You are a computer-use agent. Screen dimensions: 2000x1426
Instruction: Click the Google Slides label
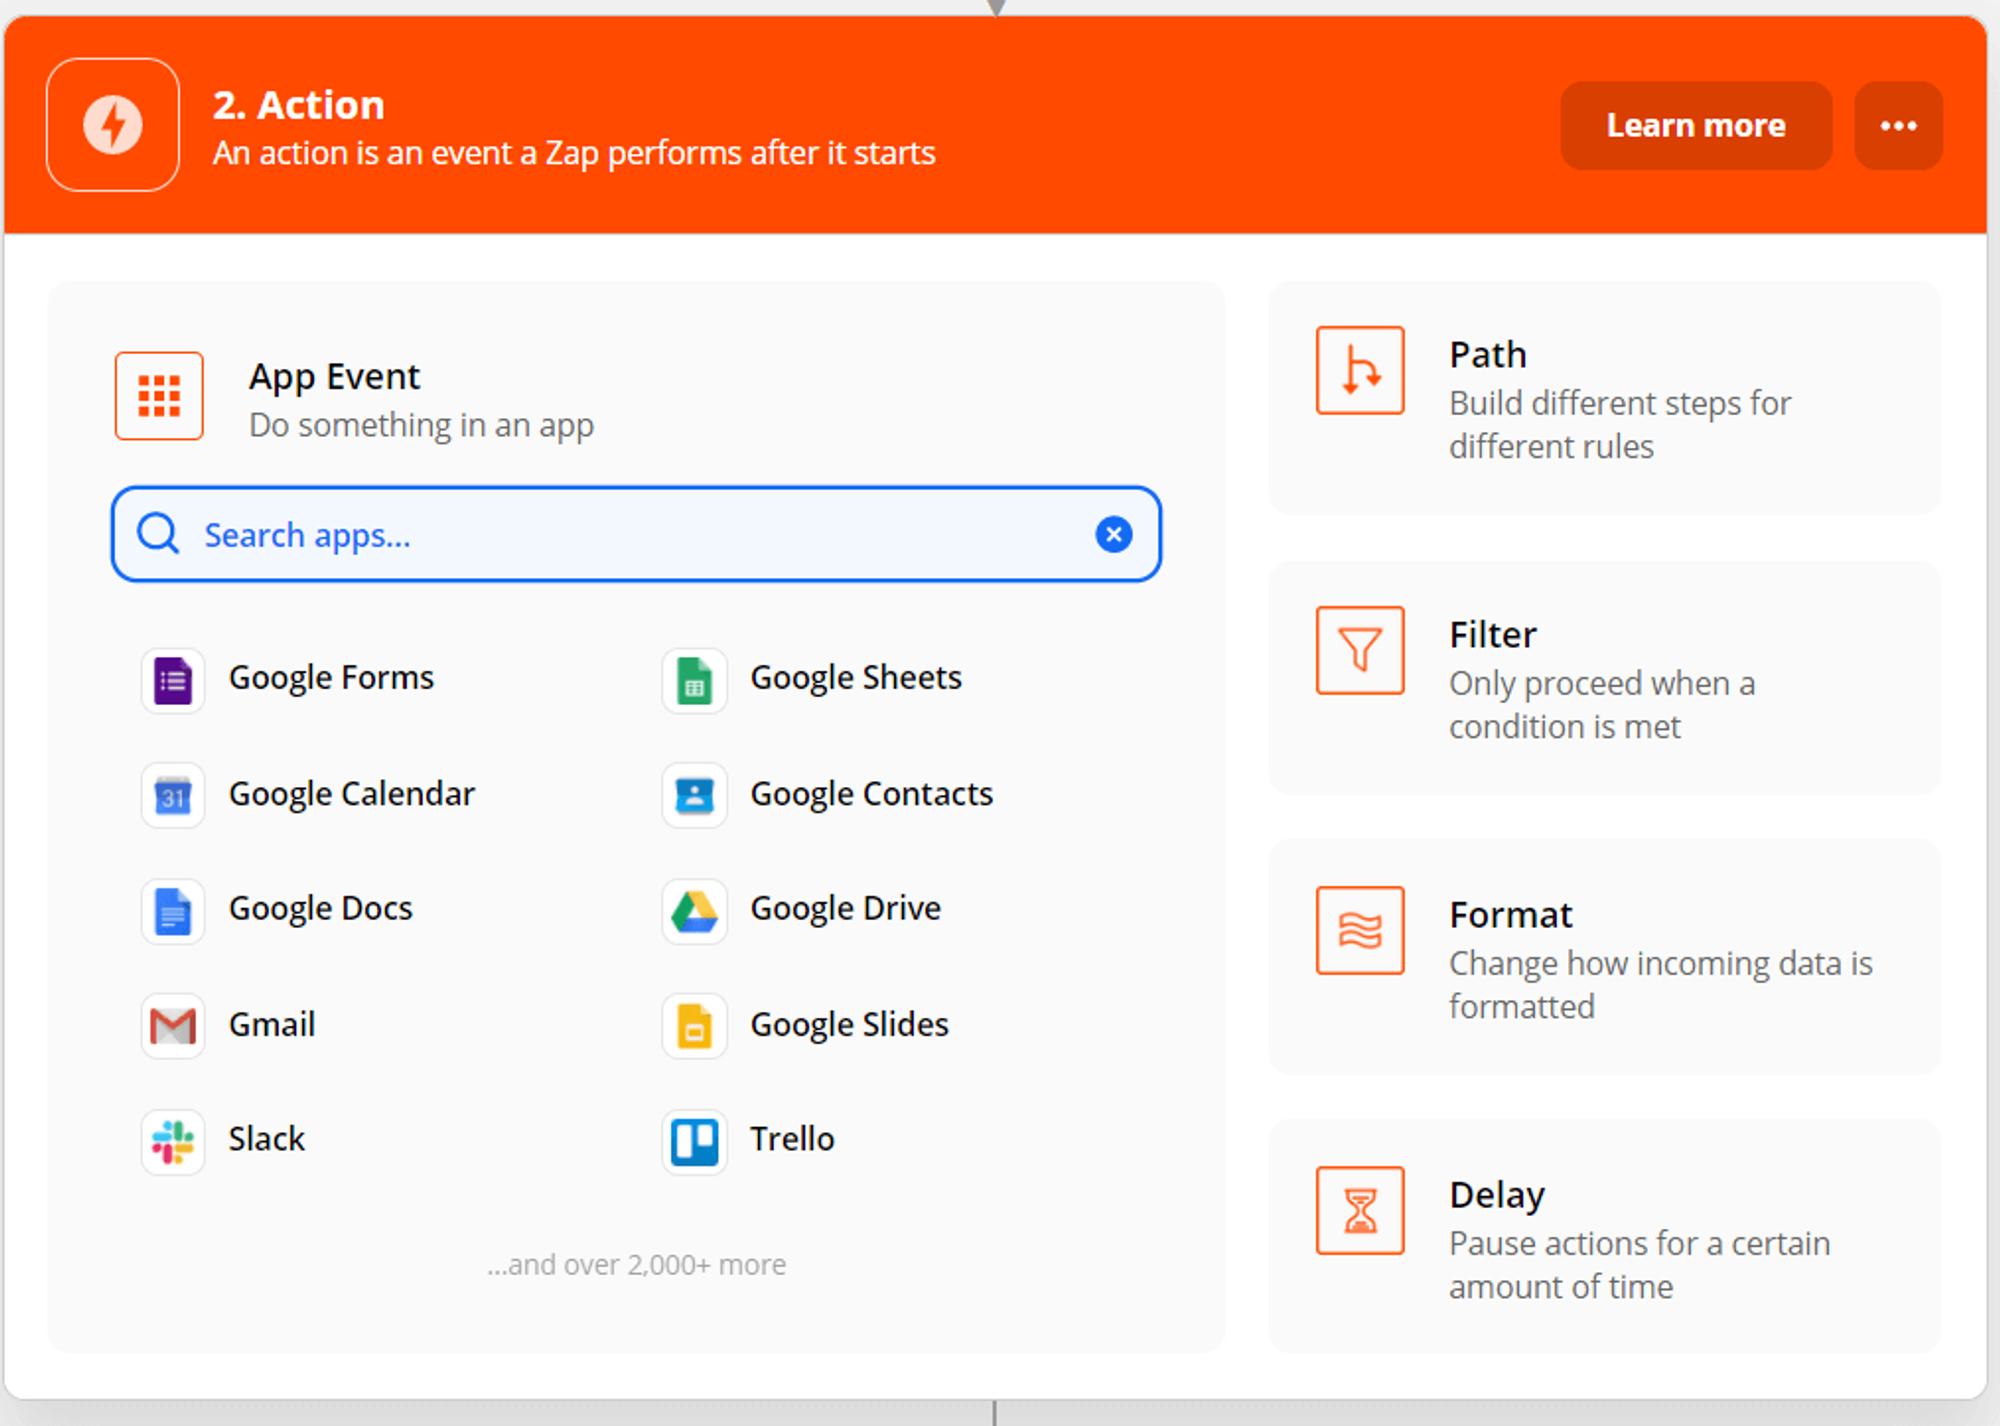[850, 1025]
